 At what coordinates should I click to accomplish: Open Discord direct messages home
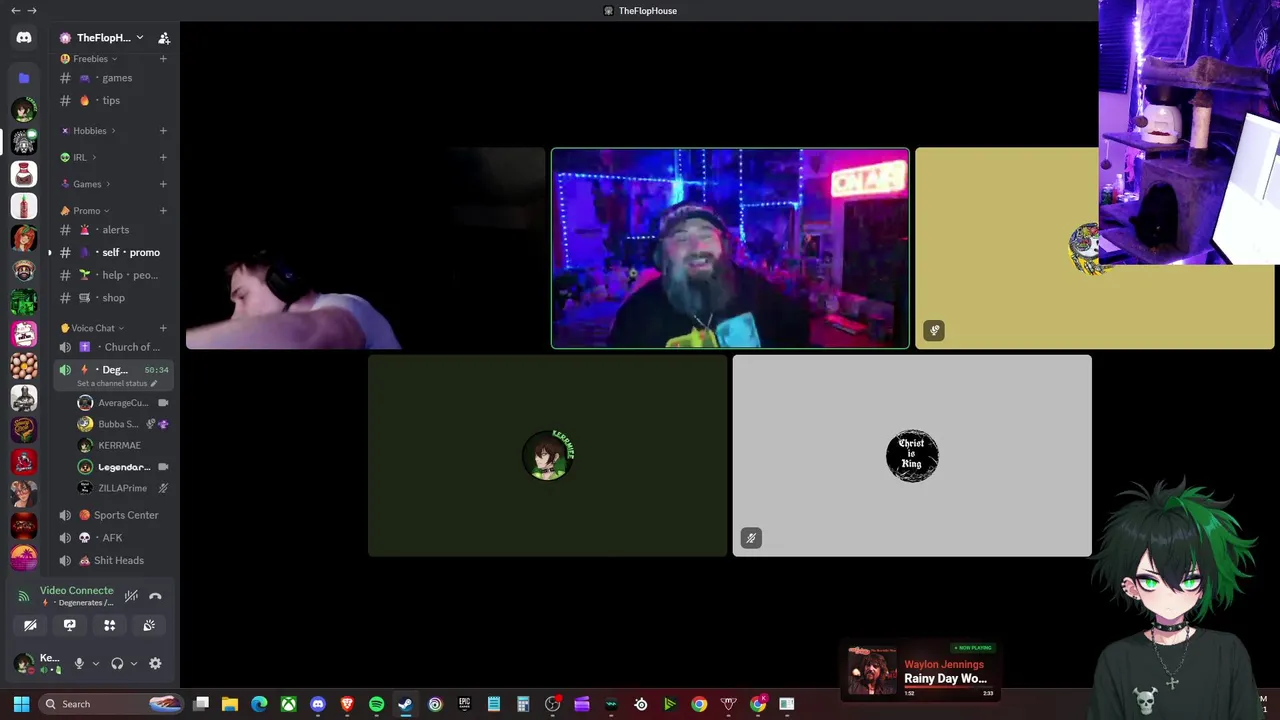click(x=24, y=38)
